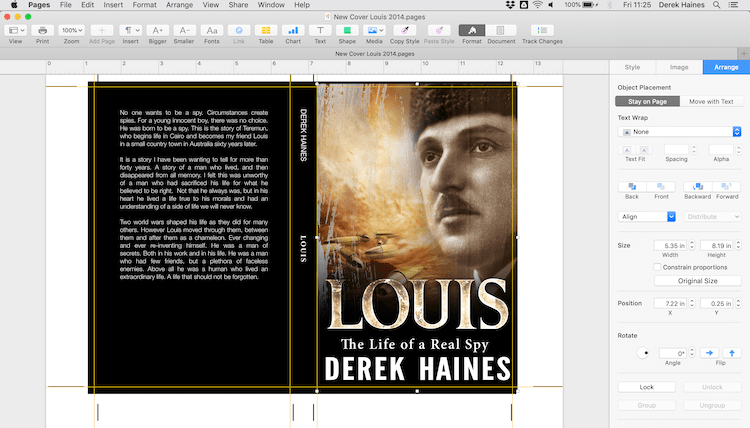Click the Y position field

pyautogui.click(x=717, y=303)
